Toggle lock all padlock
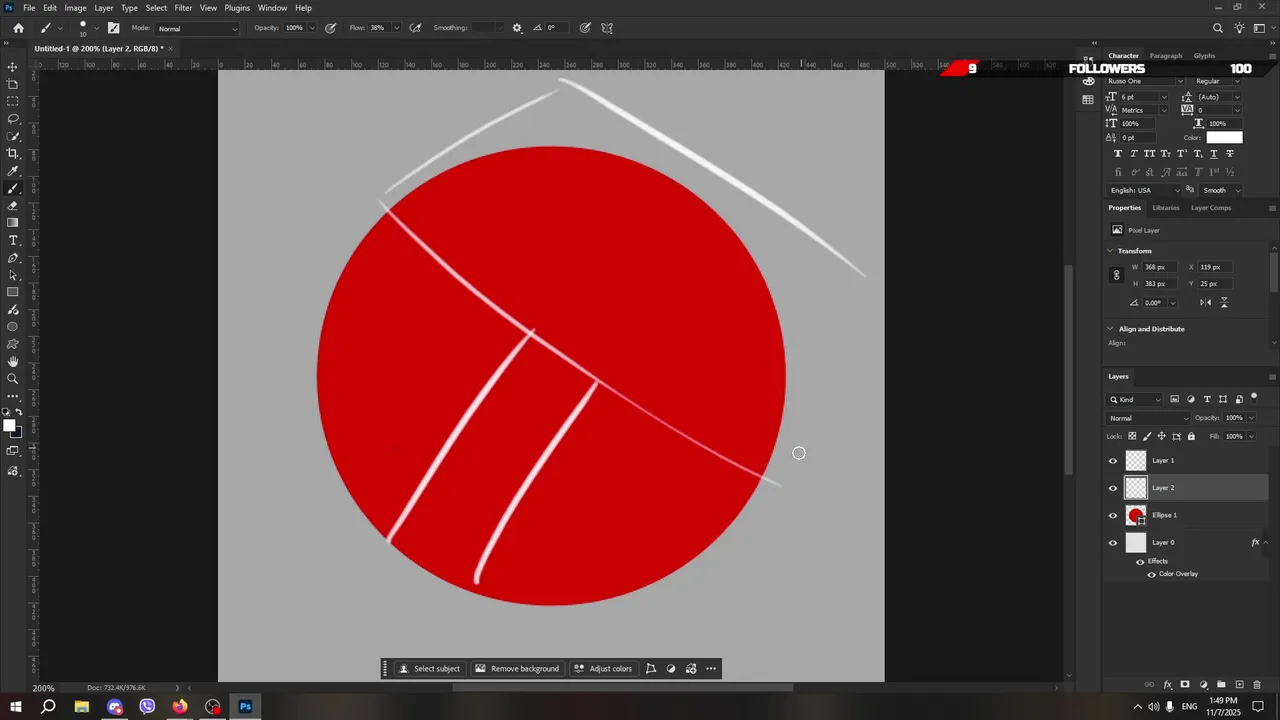 [1191, 436]
